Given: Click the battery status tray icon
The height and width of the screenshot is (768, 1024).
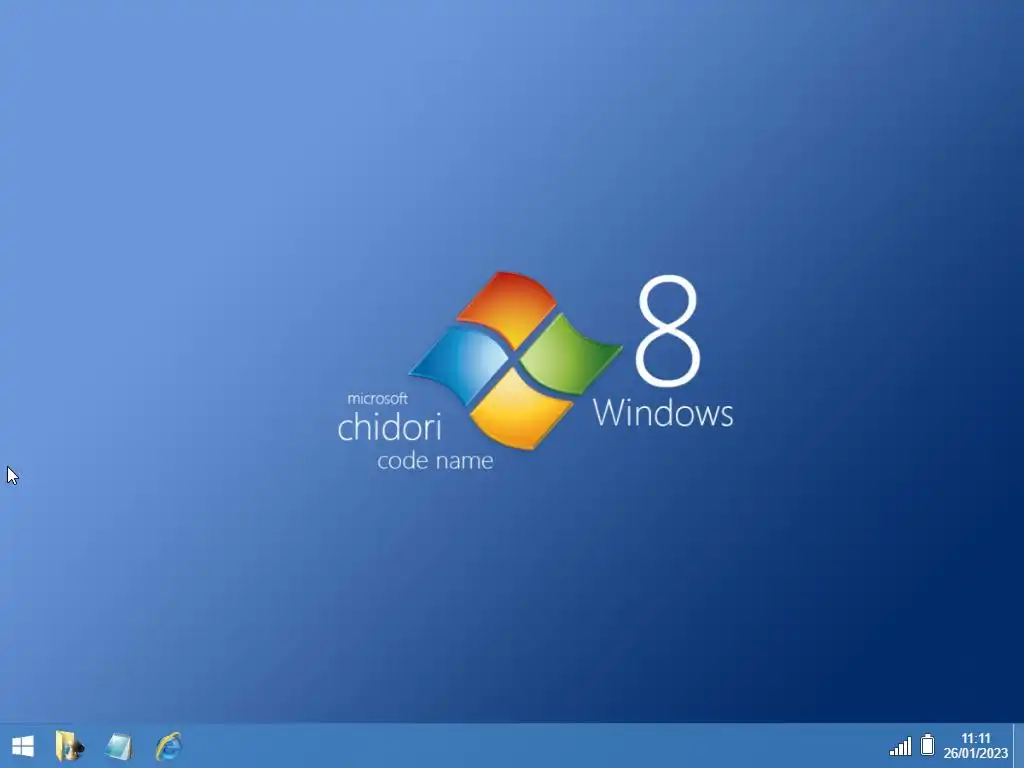Looking at the screenshot, I should [927, 745].
